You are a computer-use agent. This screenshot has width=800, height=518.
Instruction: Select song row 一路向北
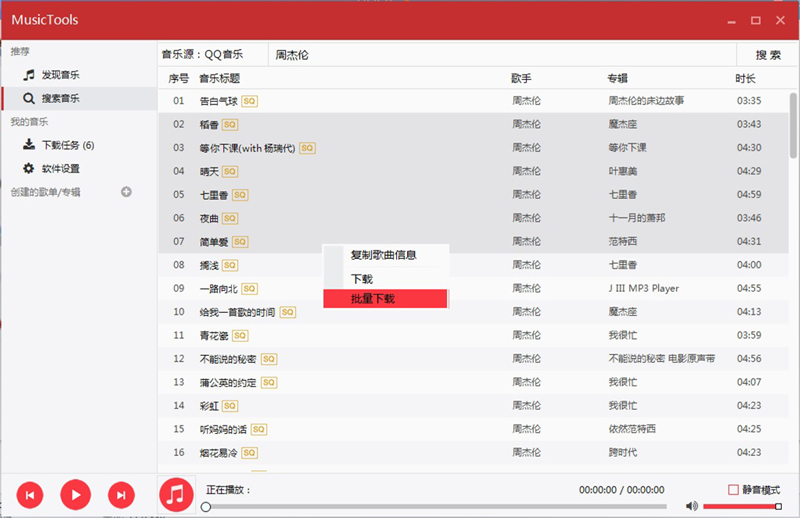[x=473, y=288]
